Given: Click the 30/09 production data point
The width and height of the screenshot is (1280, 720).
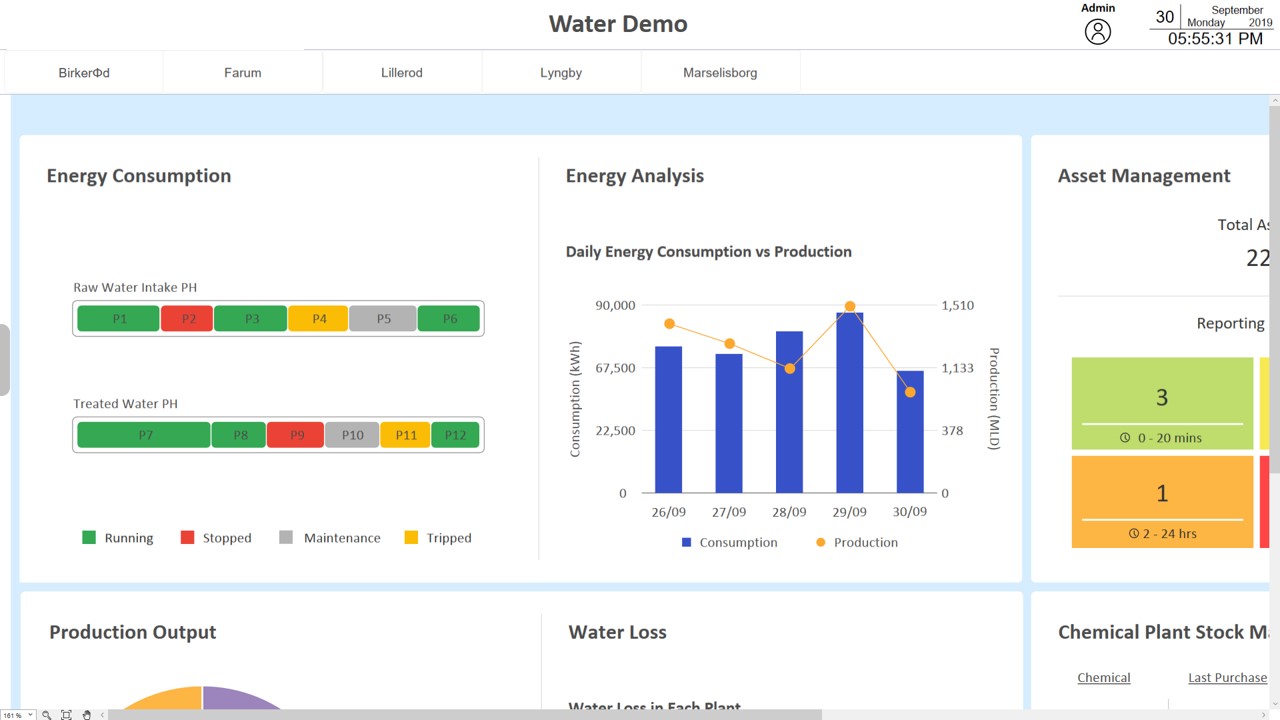Looking at the screenshot, I should (910, 392).
